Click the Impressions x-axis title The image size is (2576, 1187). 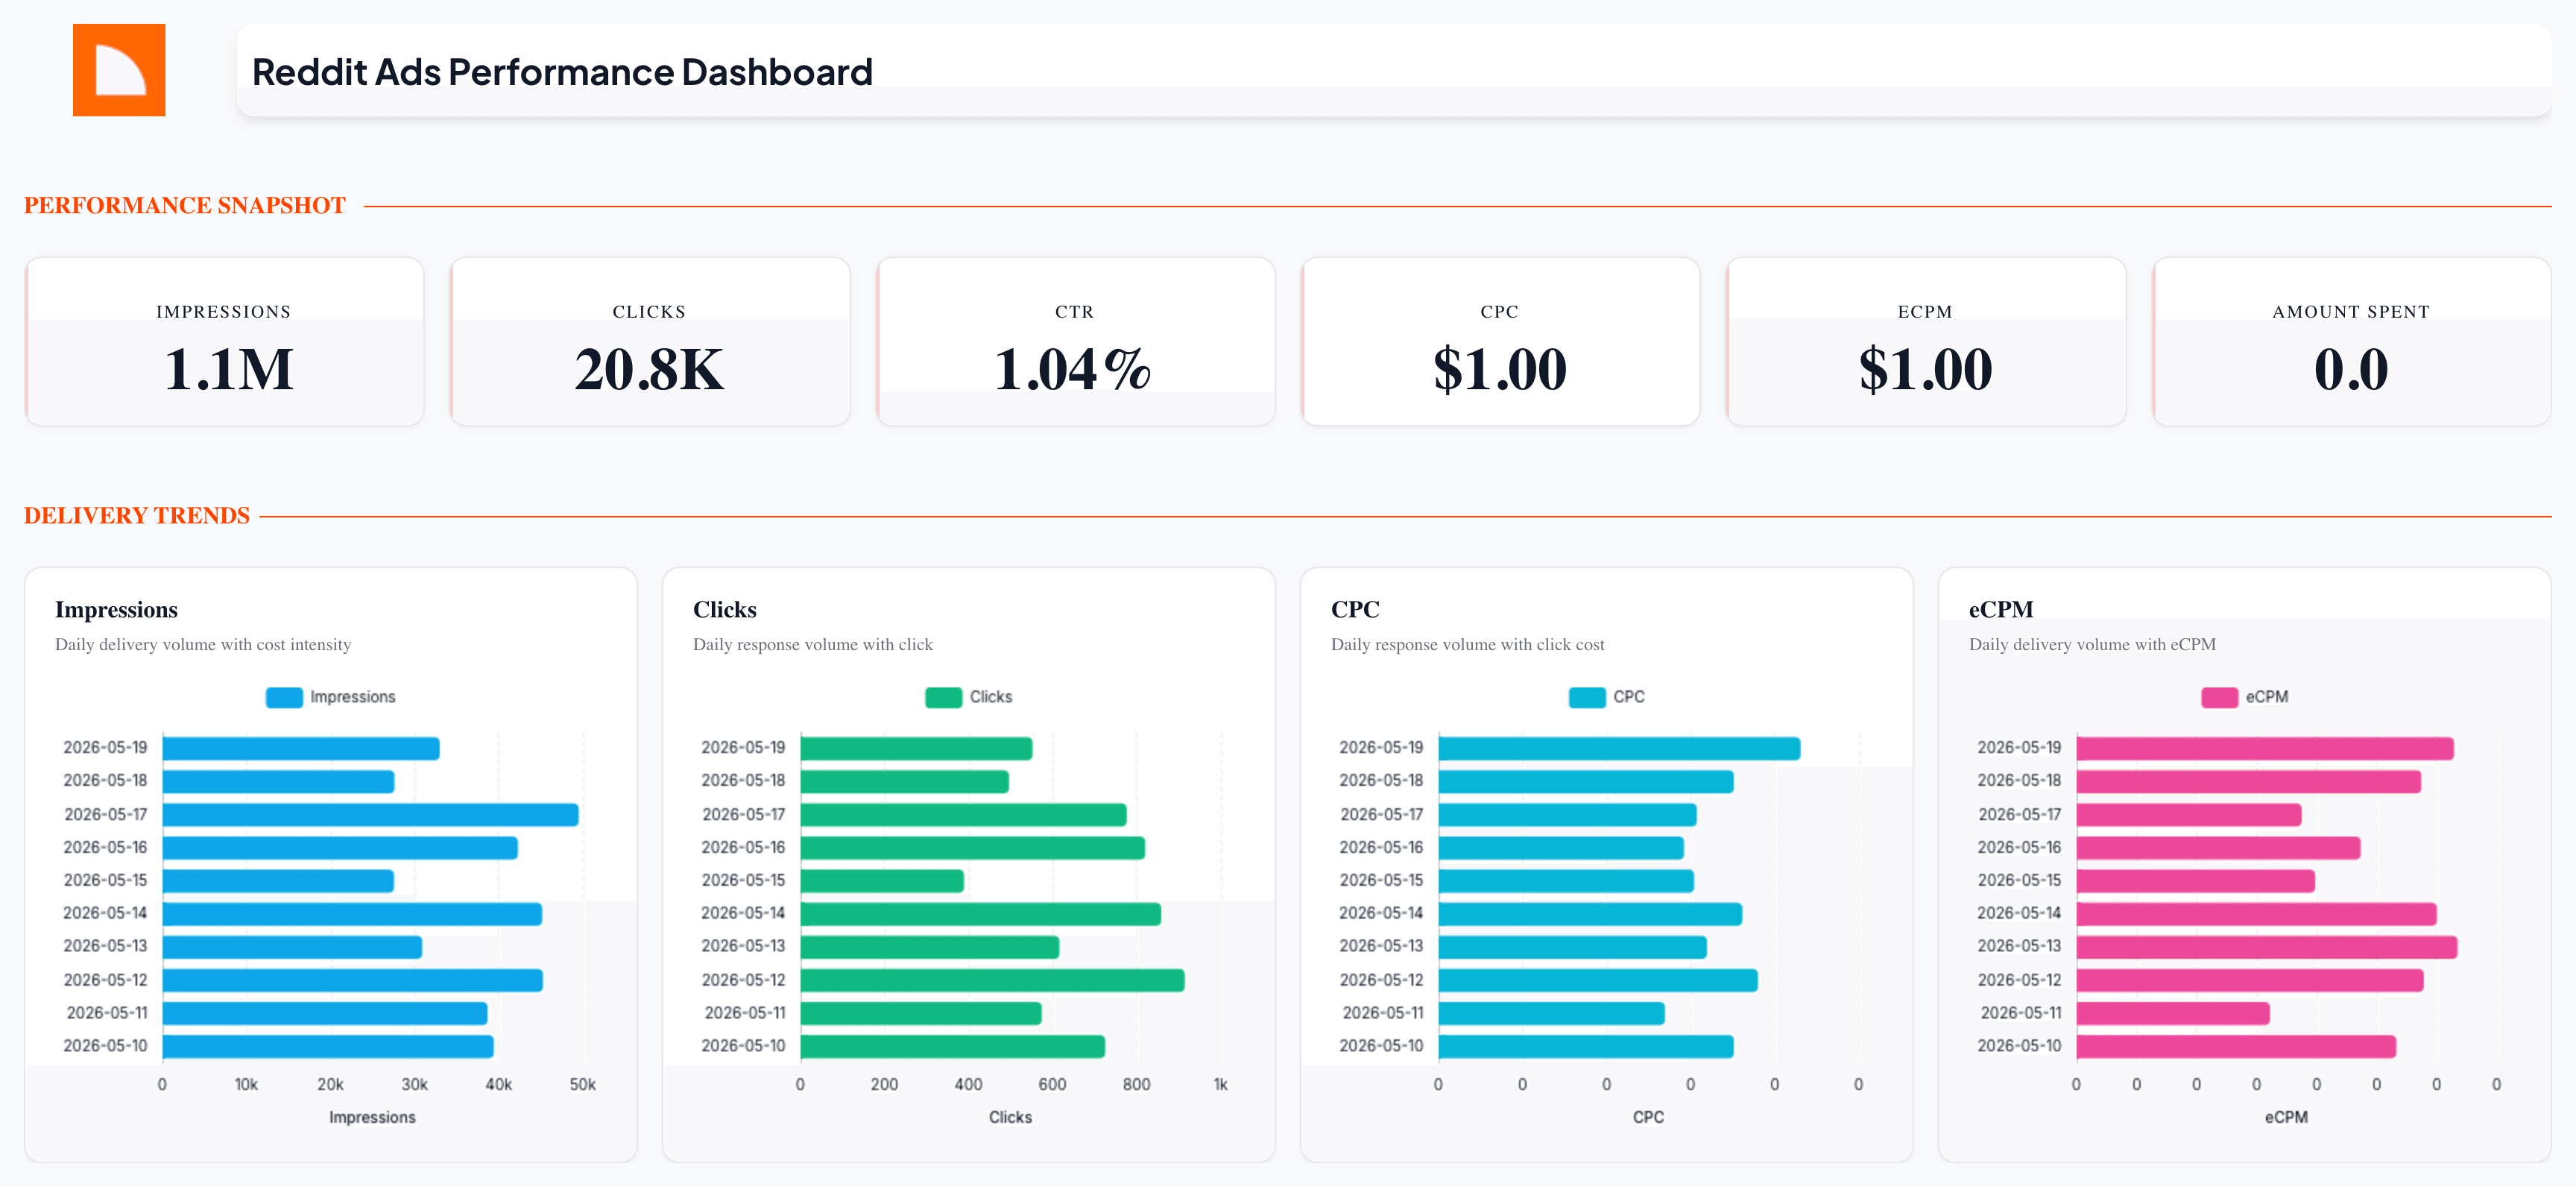point(372,1117)
